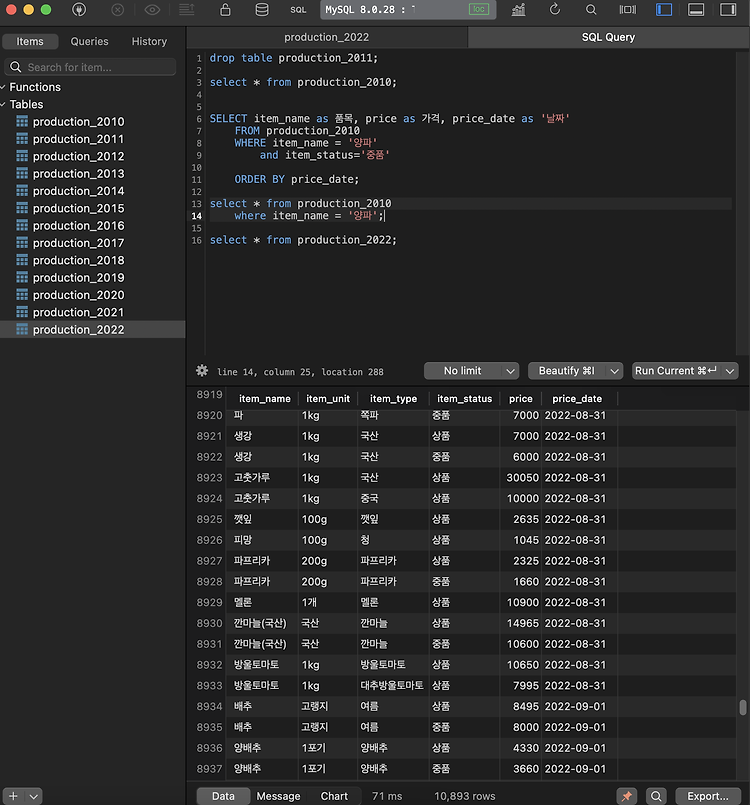The height and width of the screenshot is (805, 750).
Task: Click the split panes icon in toolbar
Action: 627,9
